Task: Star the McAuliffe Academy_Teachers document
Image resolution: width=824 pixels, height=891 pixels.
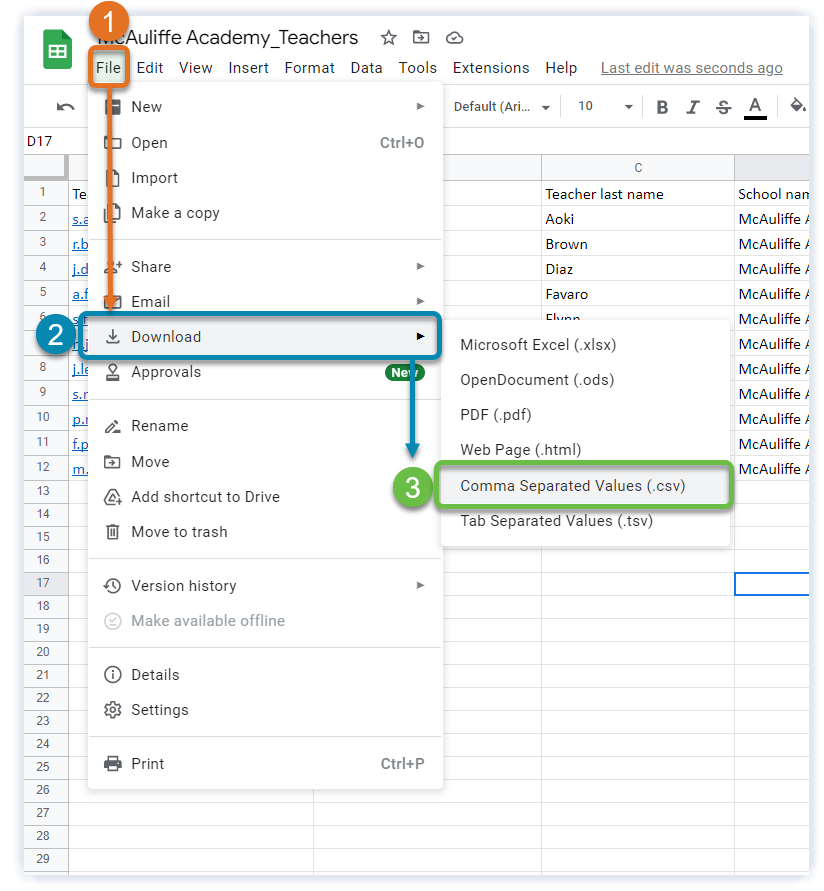Action: tap(389, 38)
